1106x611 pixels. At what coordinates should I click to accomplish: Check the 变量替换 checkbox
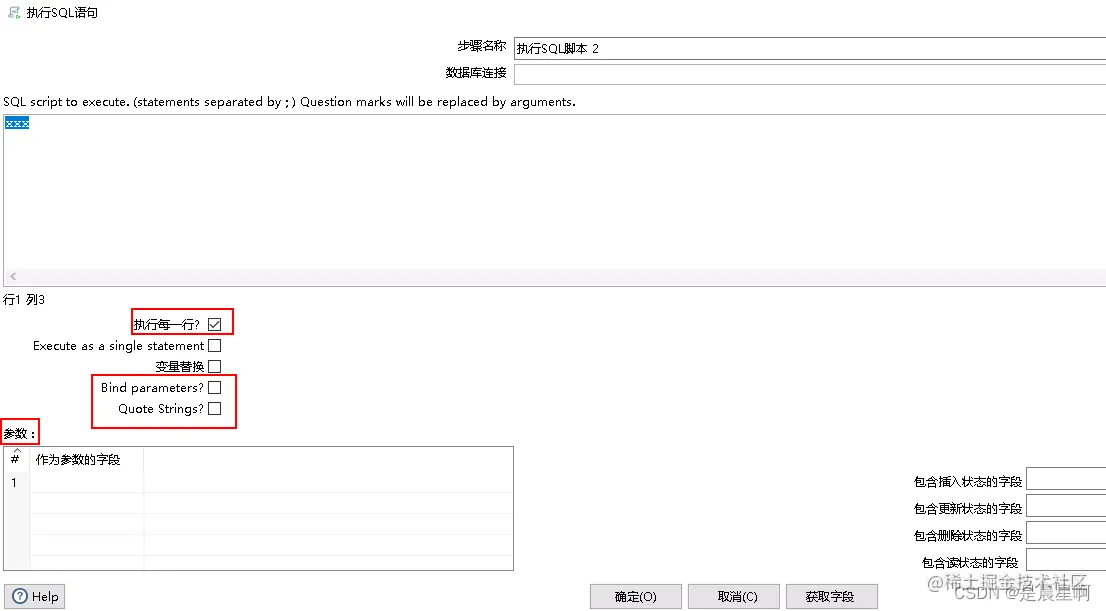pos(214,365)
